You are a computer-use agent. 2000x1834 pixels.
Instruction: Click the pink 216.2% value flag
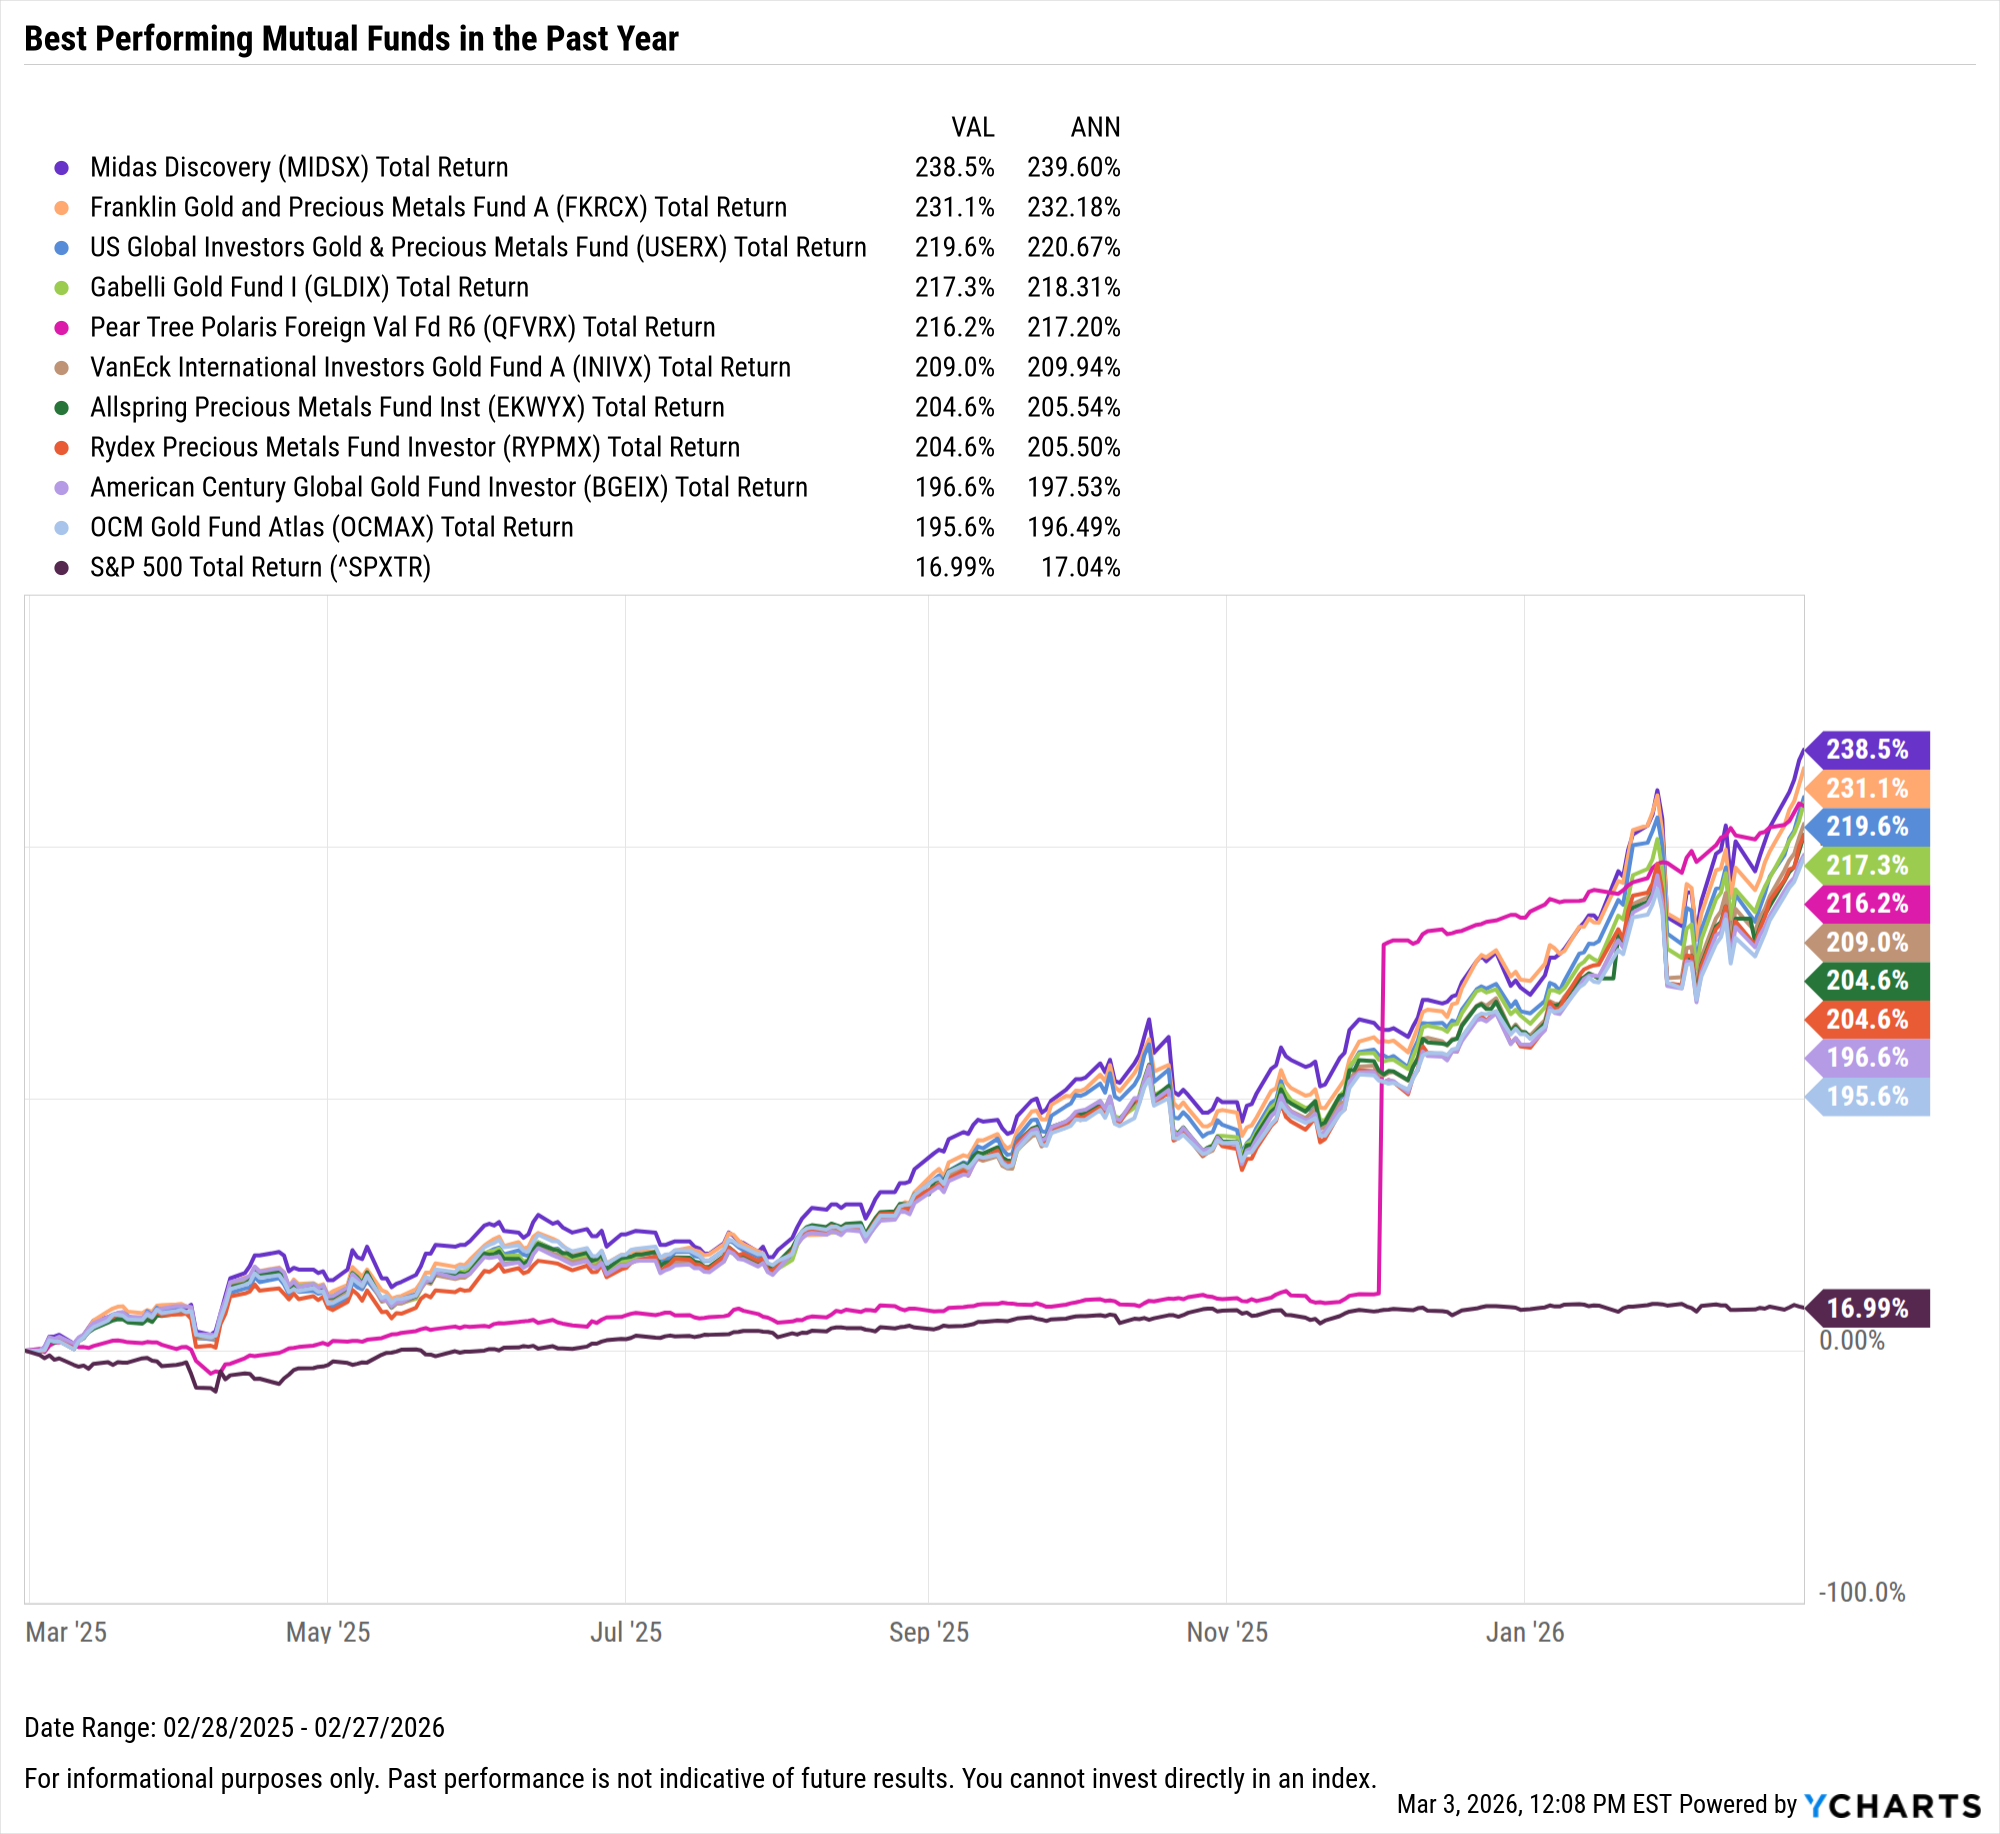[x=1867, y=903]
